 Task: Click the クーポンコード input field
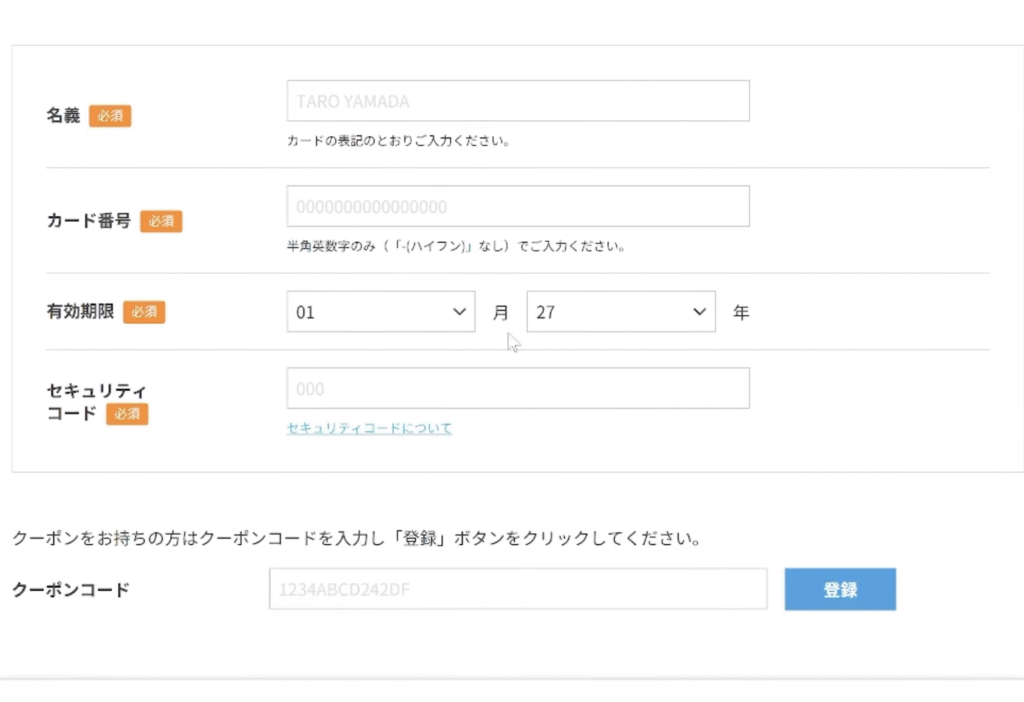pos(518,589)
